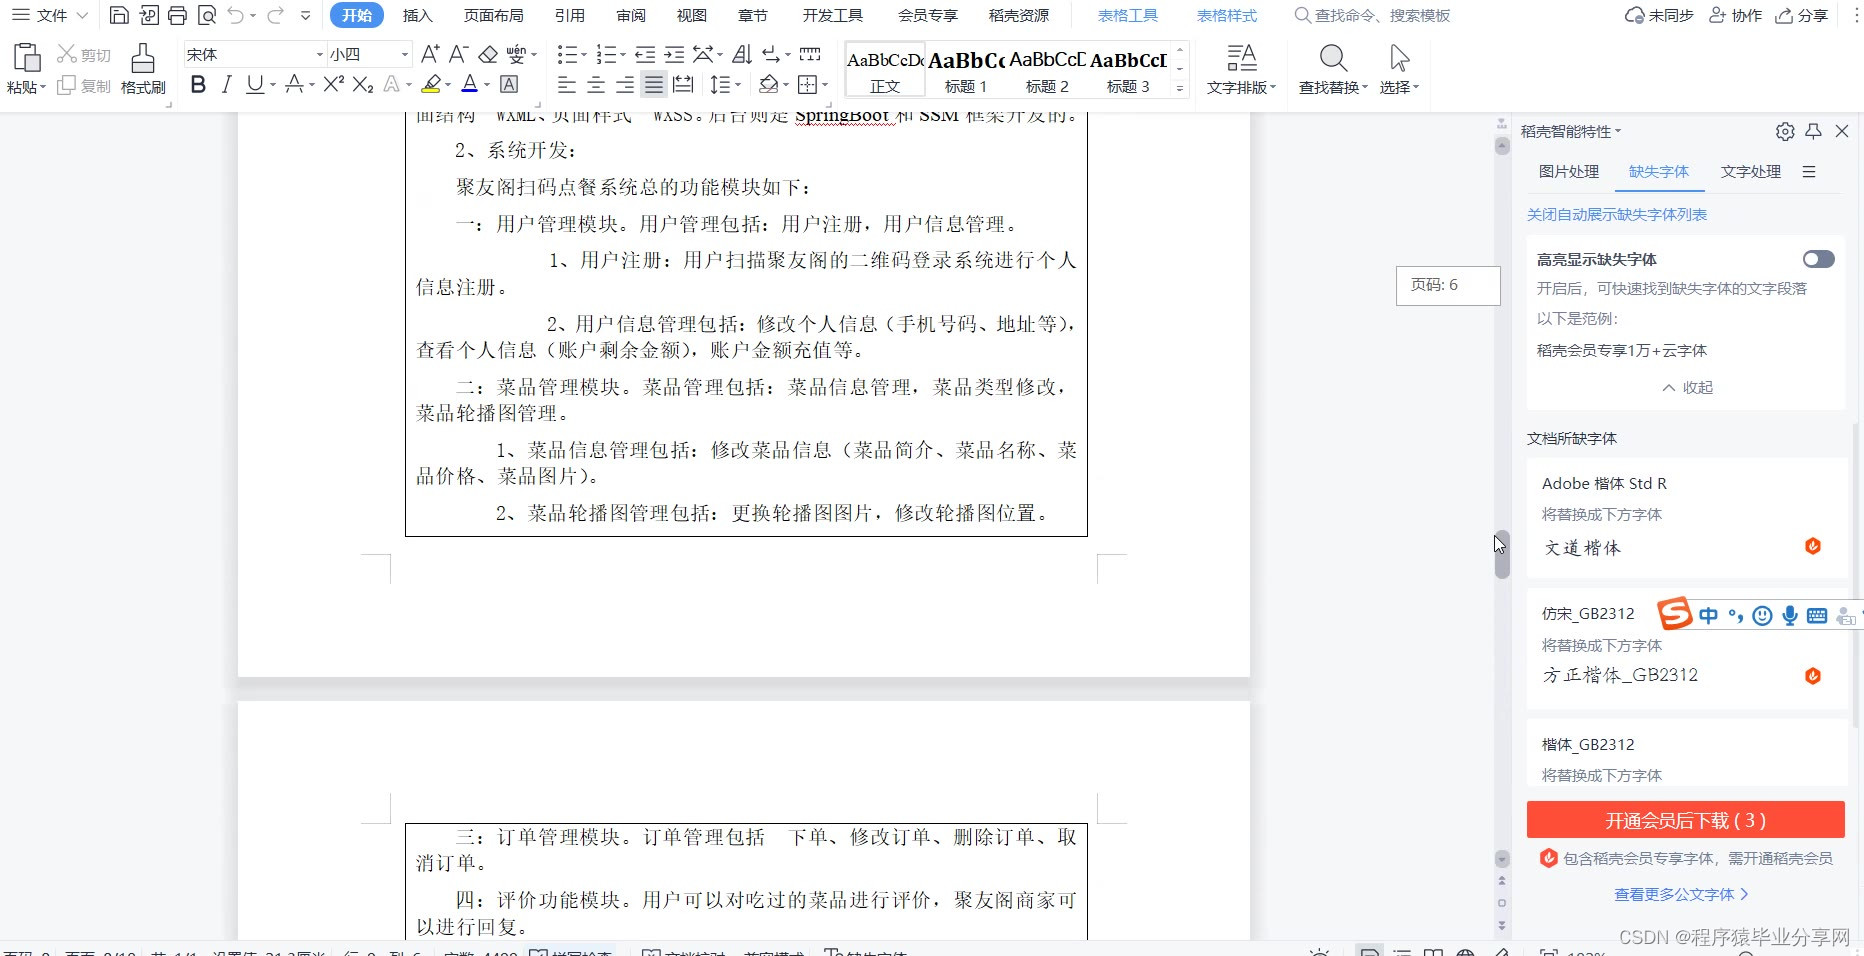
Task: Click the distributed alignment icon
Action: pos(683,85)
